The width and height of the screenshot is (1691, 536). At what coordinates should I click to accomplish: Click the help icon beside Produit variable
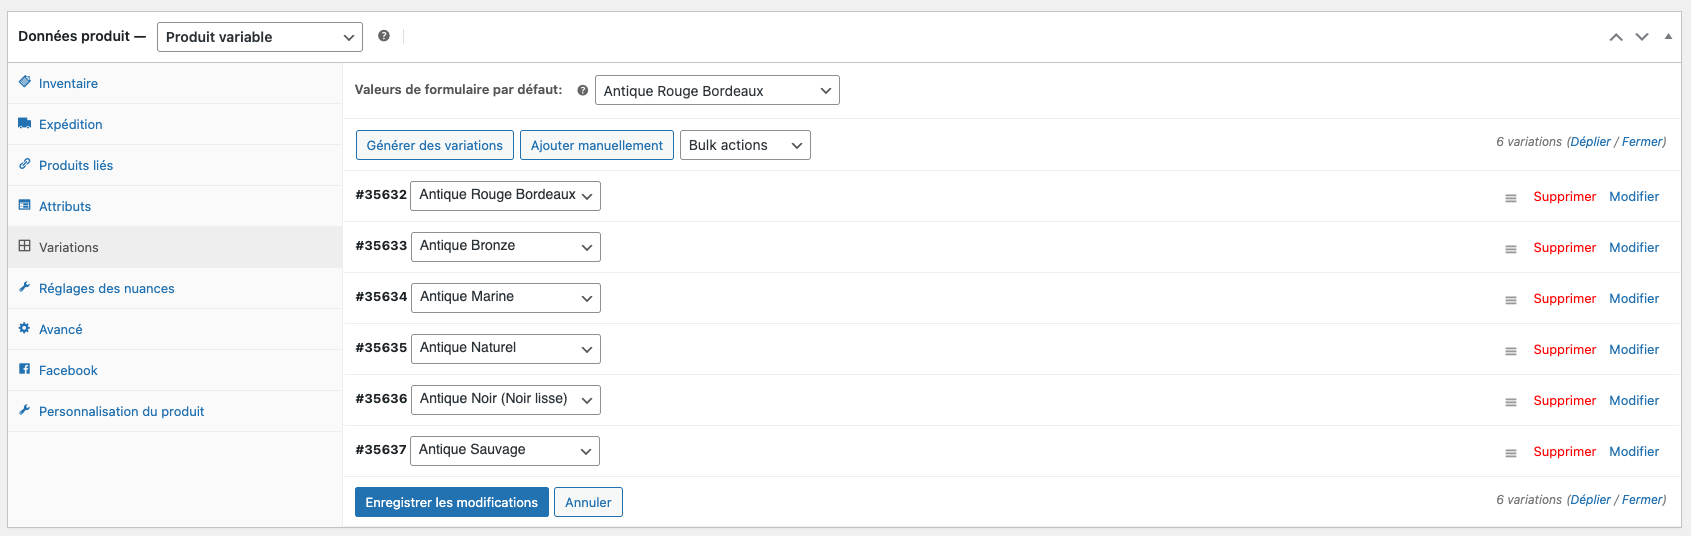[384, 36]
